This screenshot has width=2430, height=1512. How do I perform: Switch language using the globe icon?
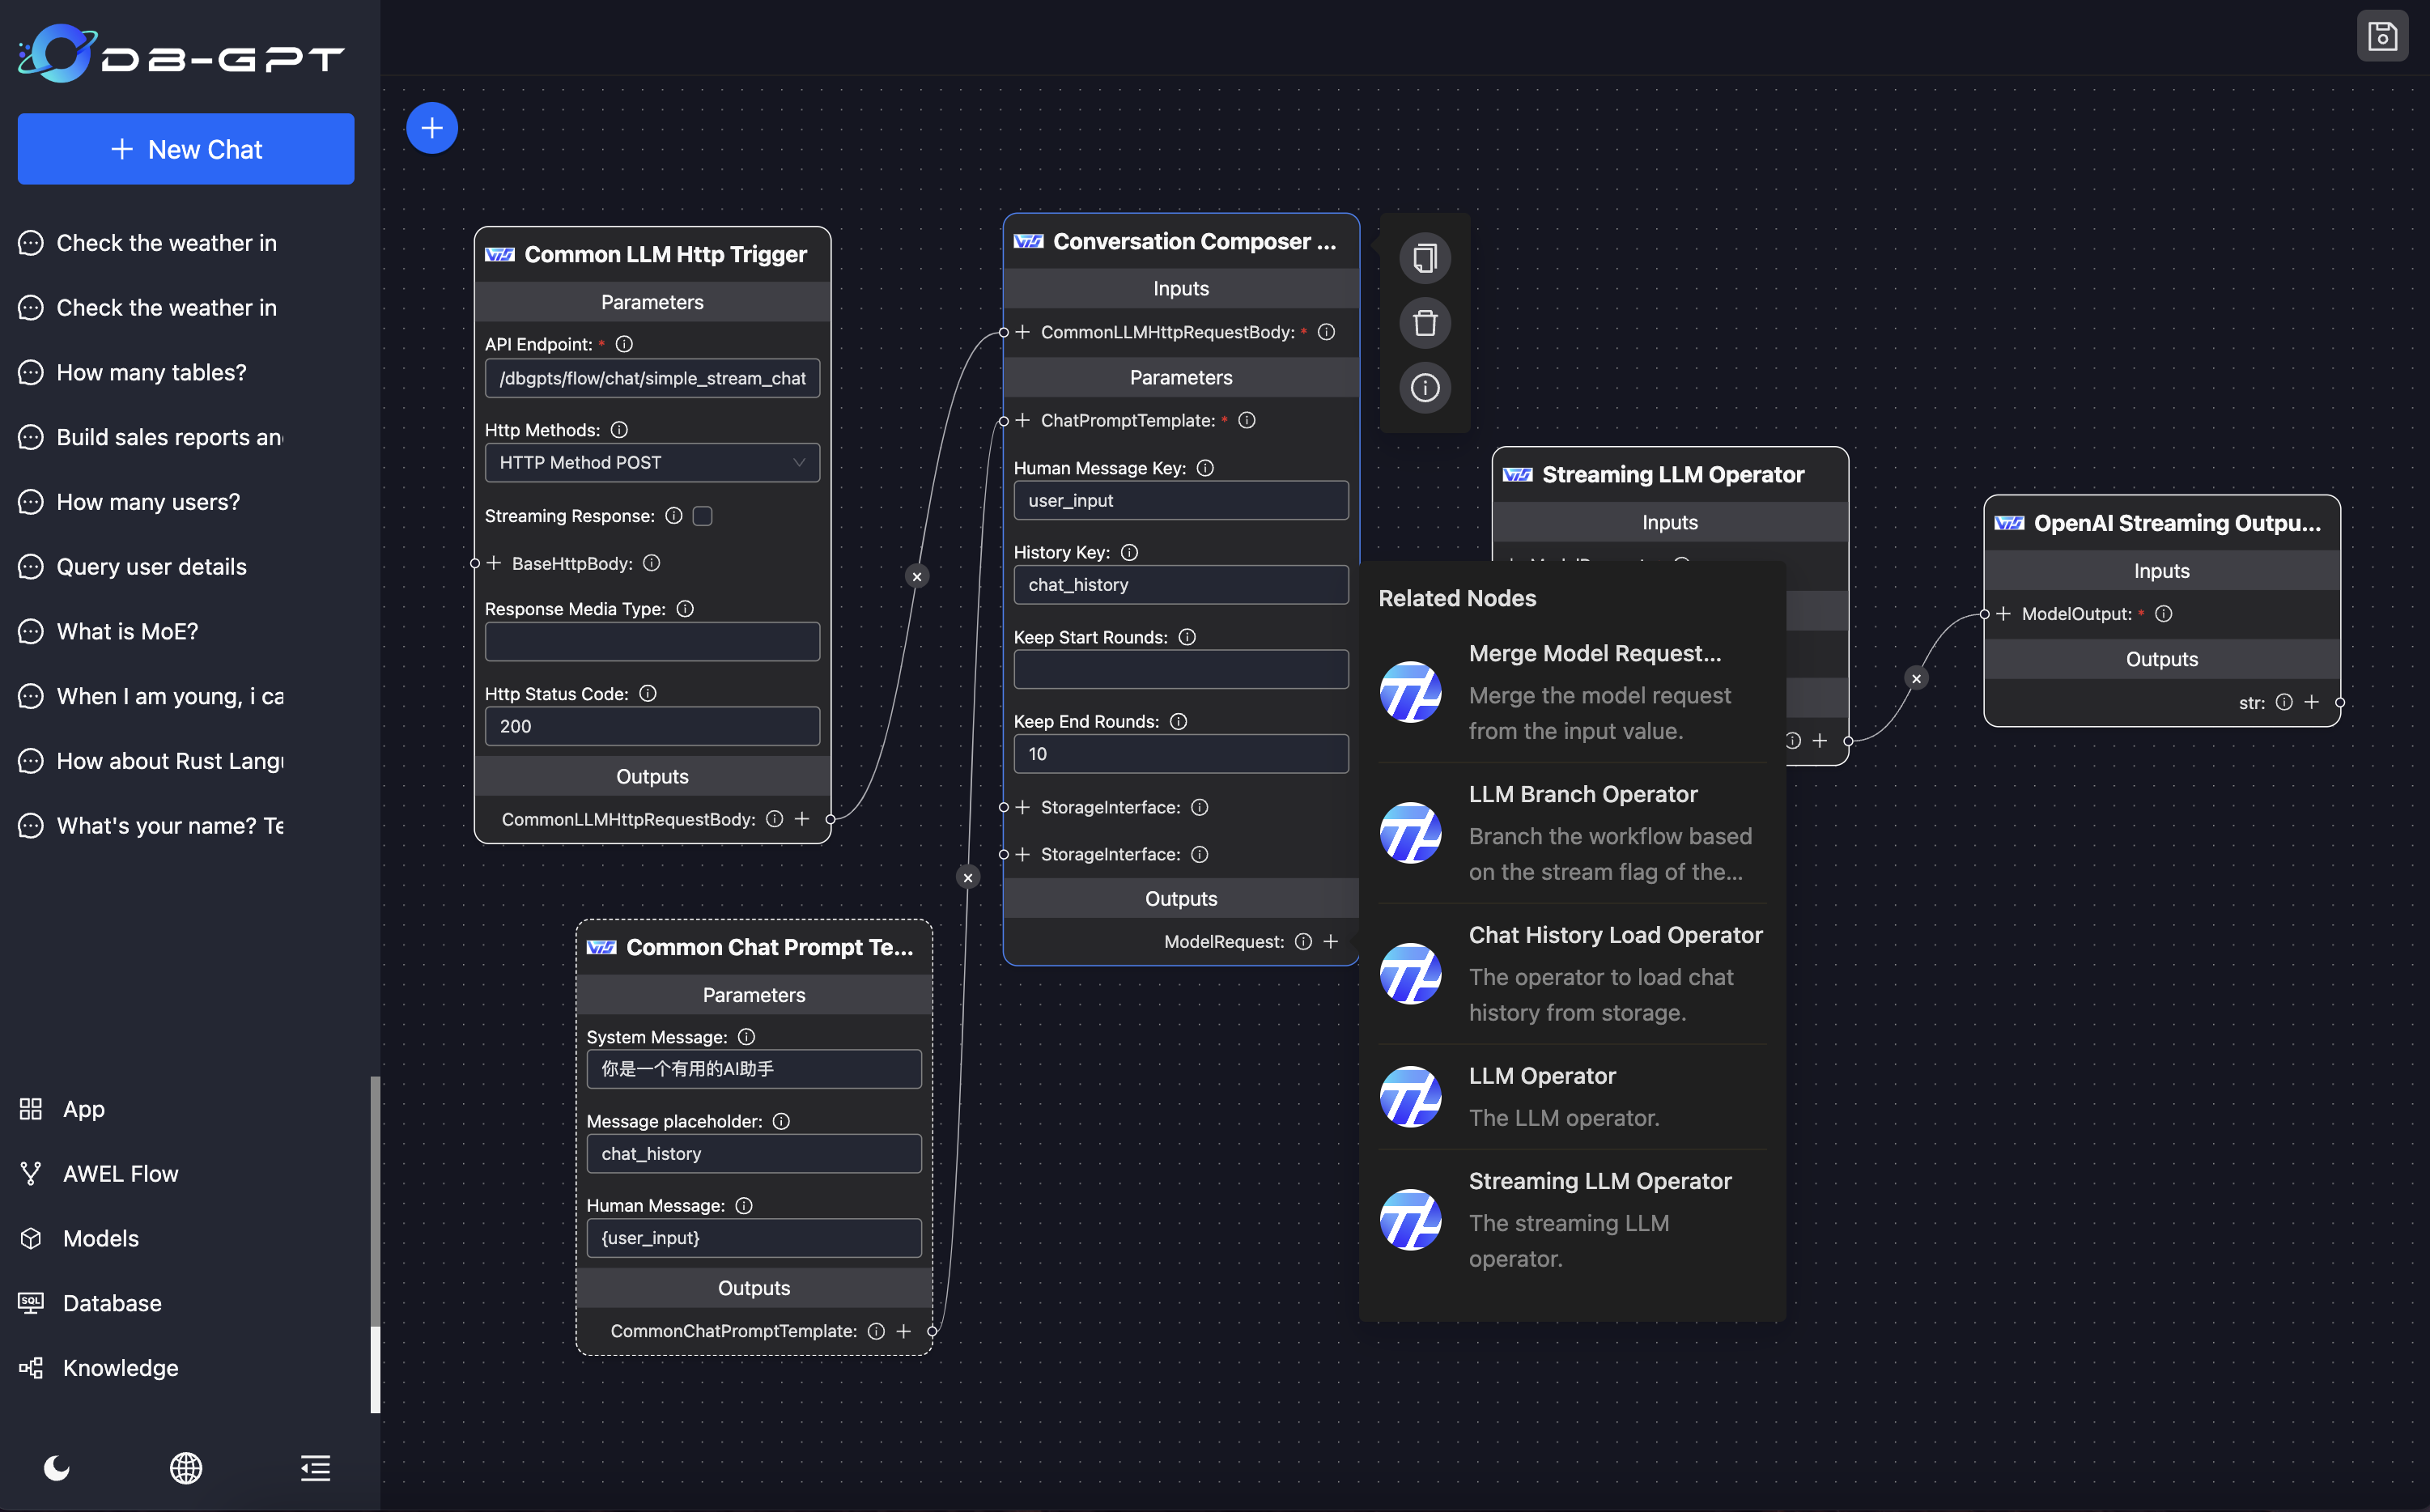186,1468
